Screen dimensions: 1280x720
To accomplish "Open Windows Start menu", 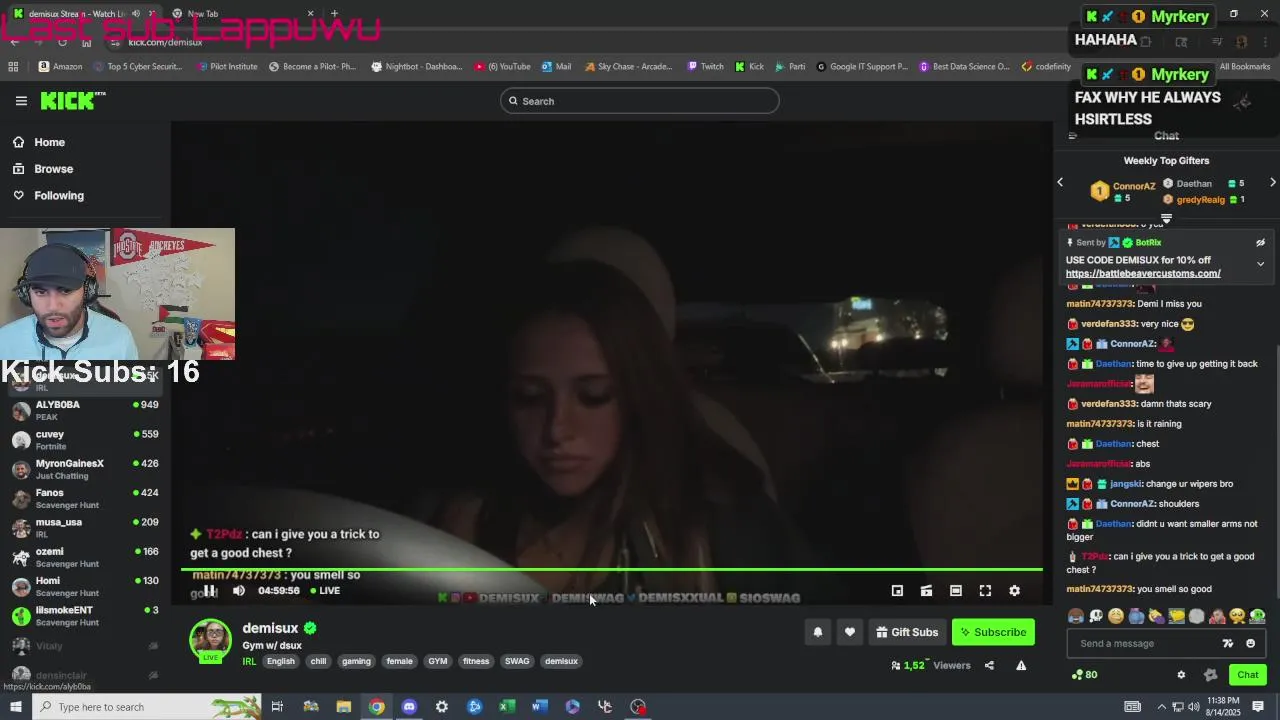I will point(15,707).
